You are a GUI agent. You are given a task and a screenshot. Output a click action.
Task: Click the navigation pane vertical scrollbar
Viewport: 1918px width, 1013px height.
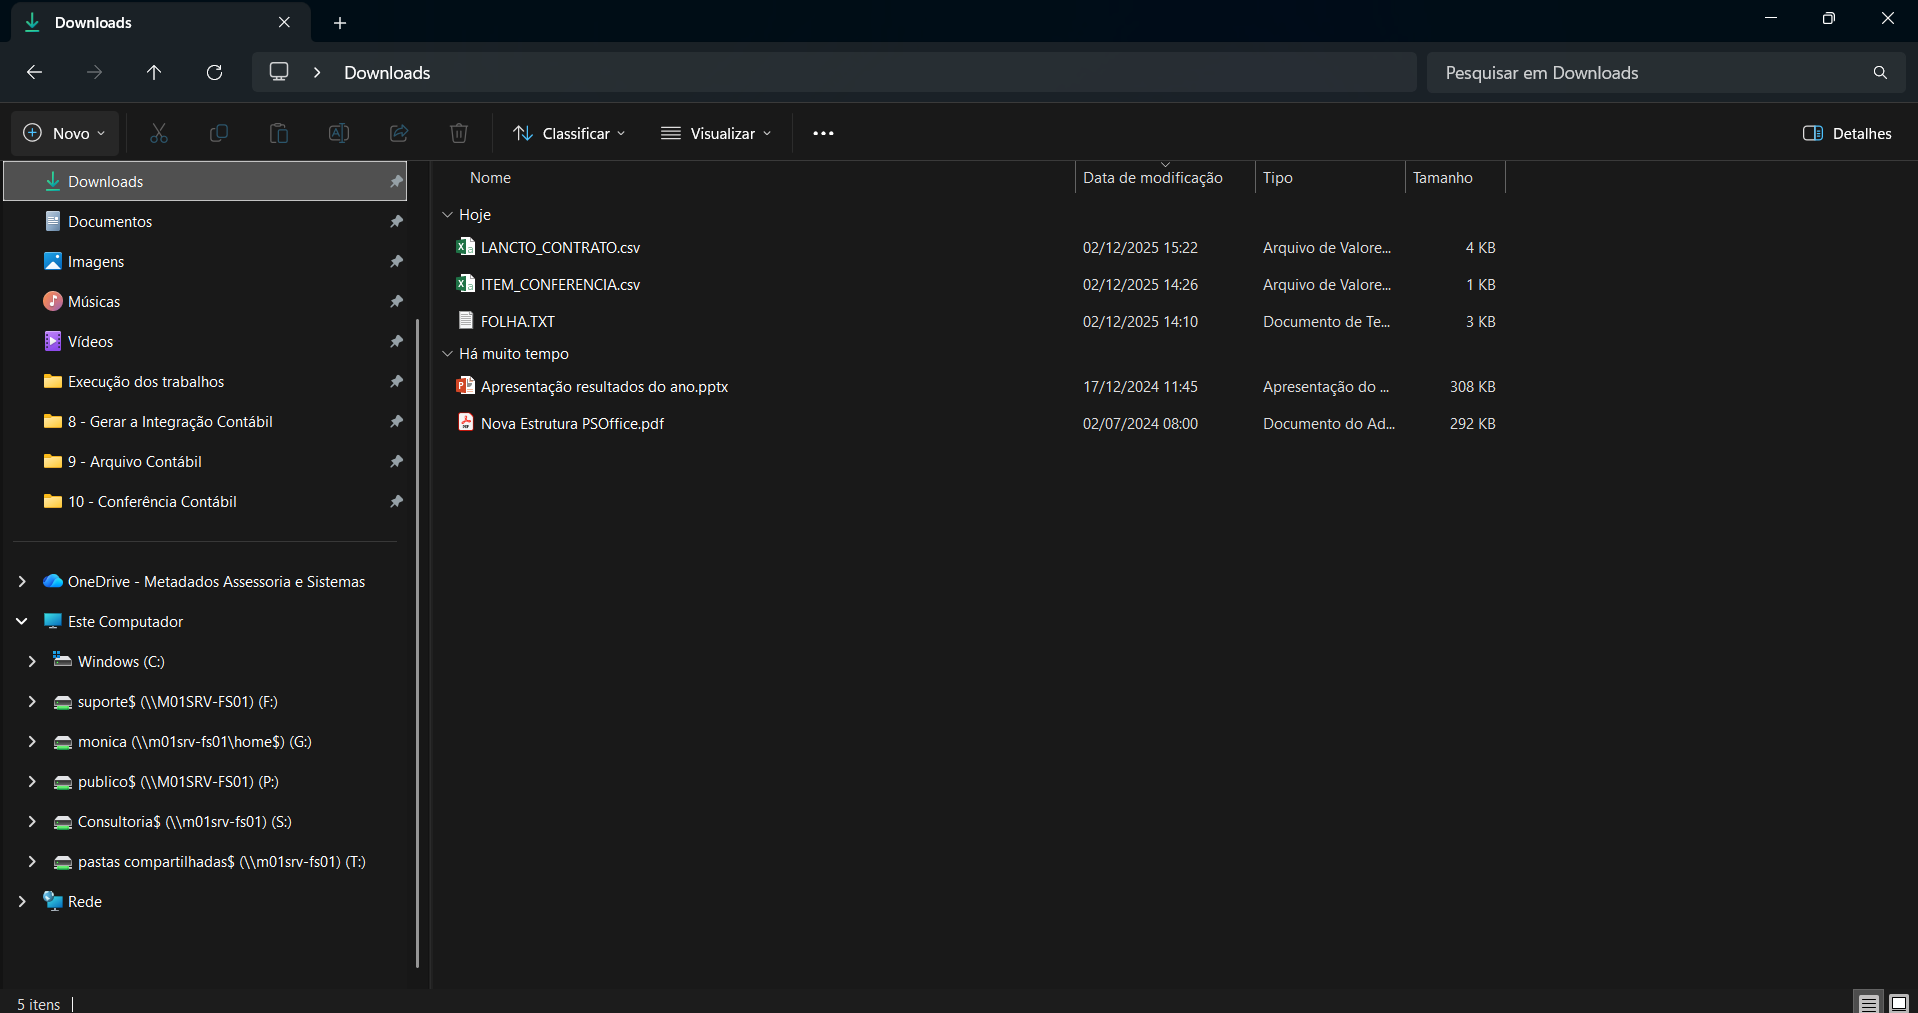(417, 640)
